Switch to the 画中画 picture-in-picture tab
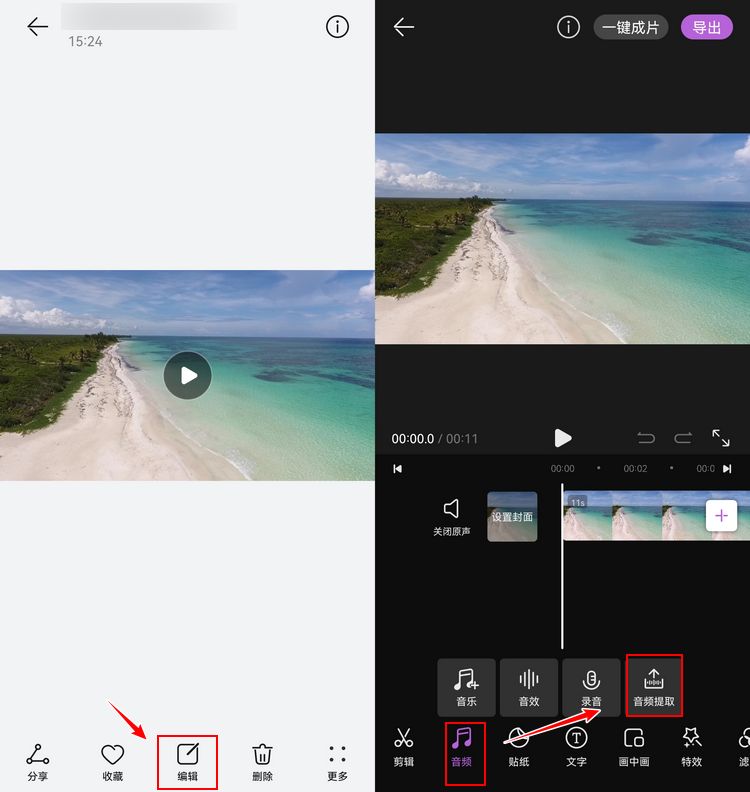Viewport: 750px width, 792px height. (634, 748)
